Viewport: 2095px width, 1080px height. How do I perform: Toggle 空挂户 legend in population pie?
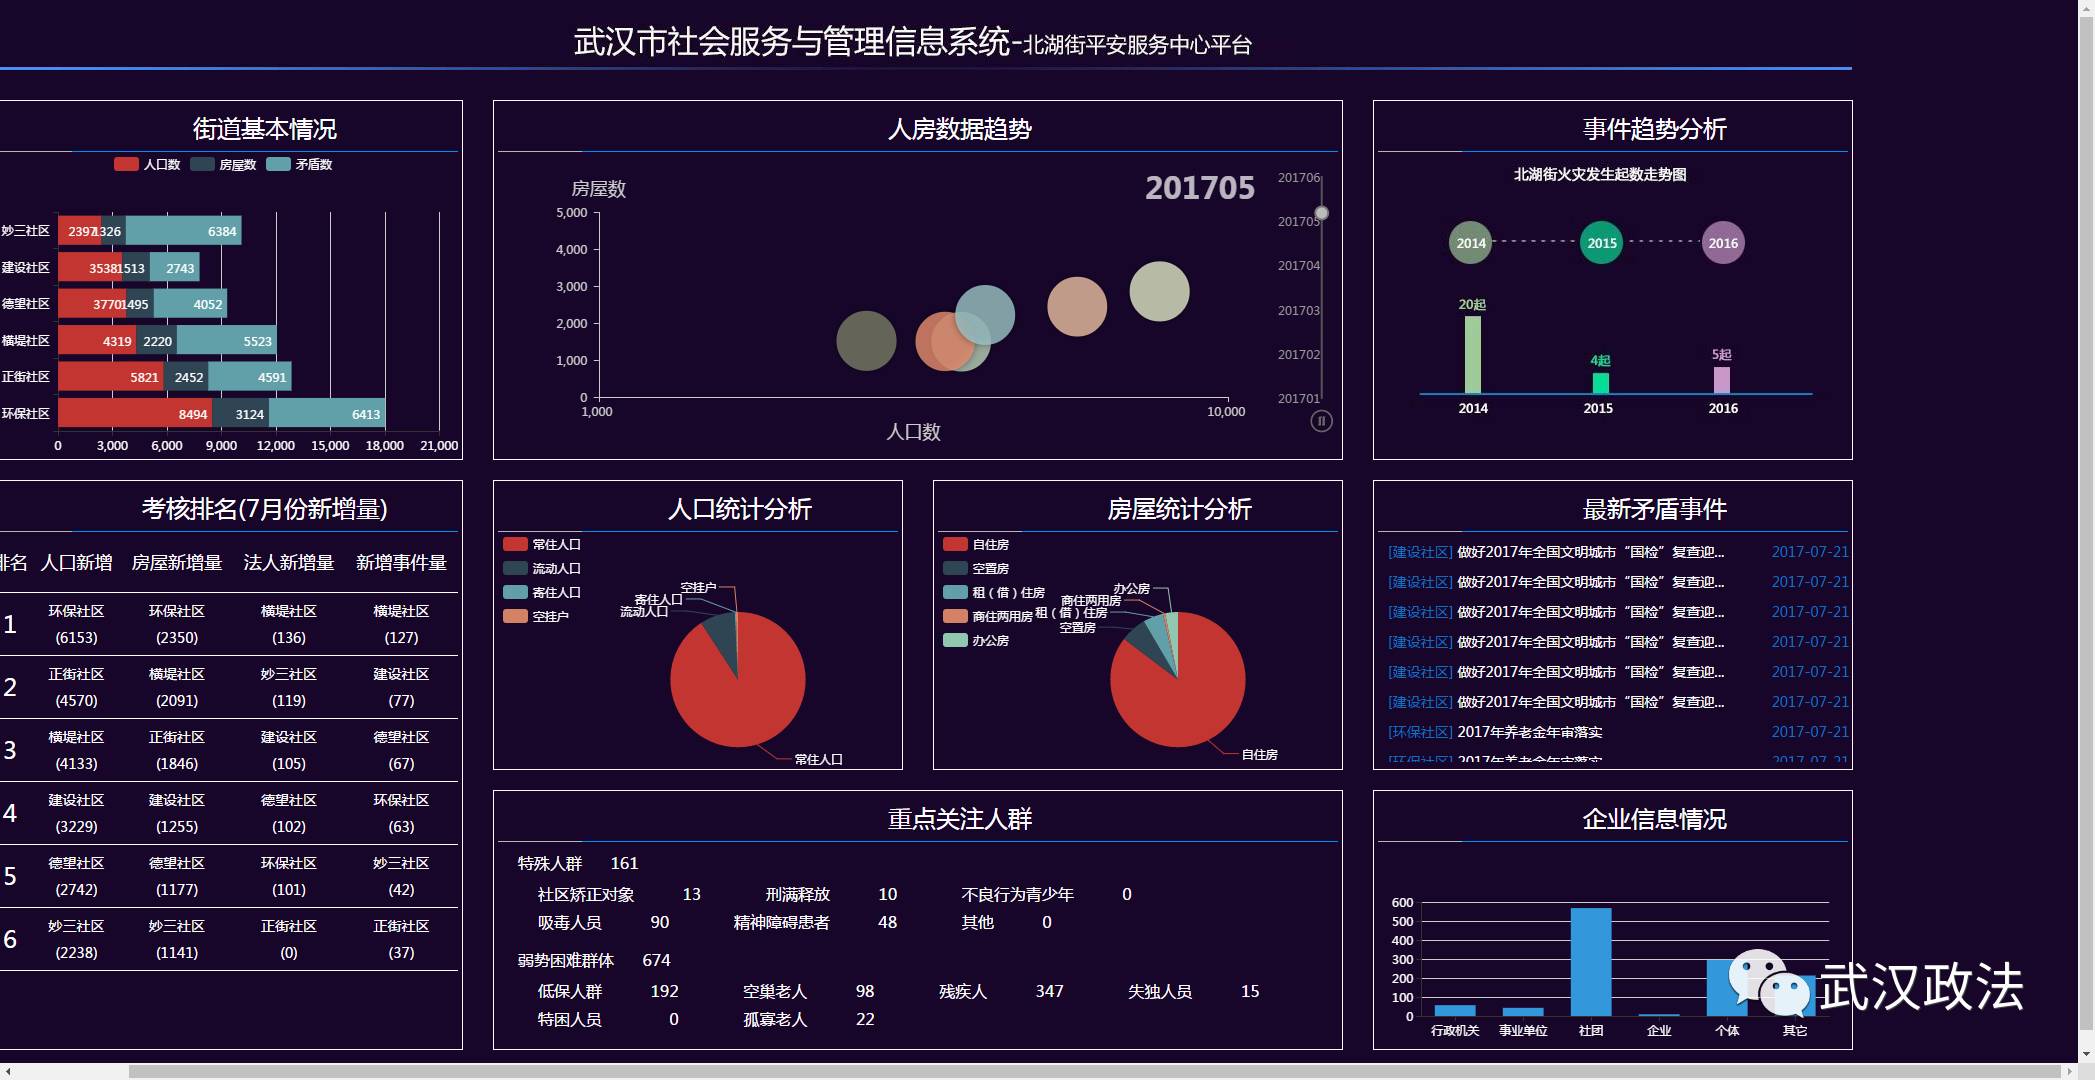(x=536, y=616)
